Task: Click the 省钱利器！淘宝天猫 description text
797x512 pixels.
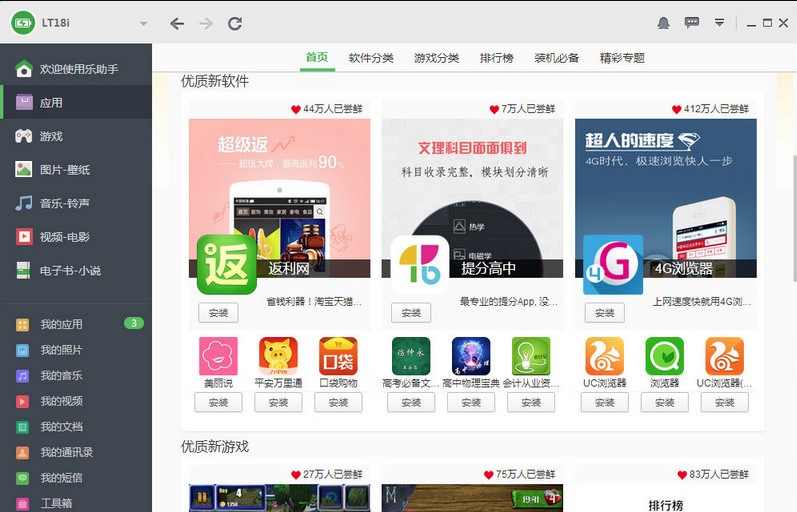Action: (x=314, y=302)
